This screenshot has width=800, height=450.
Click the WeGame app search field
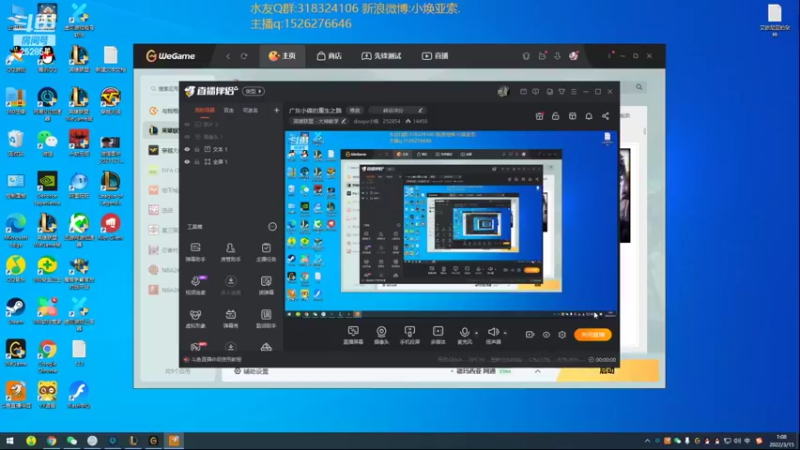[164, 89]
